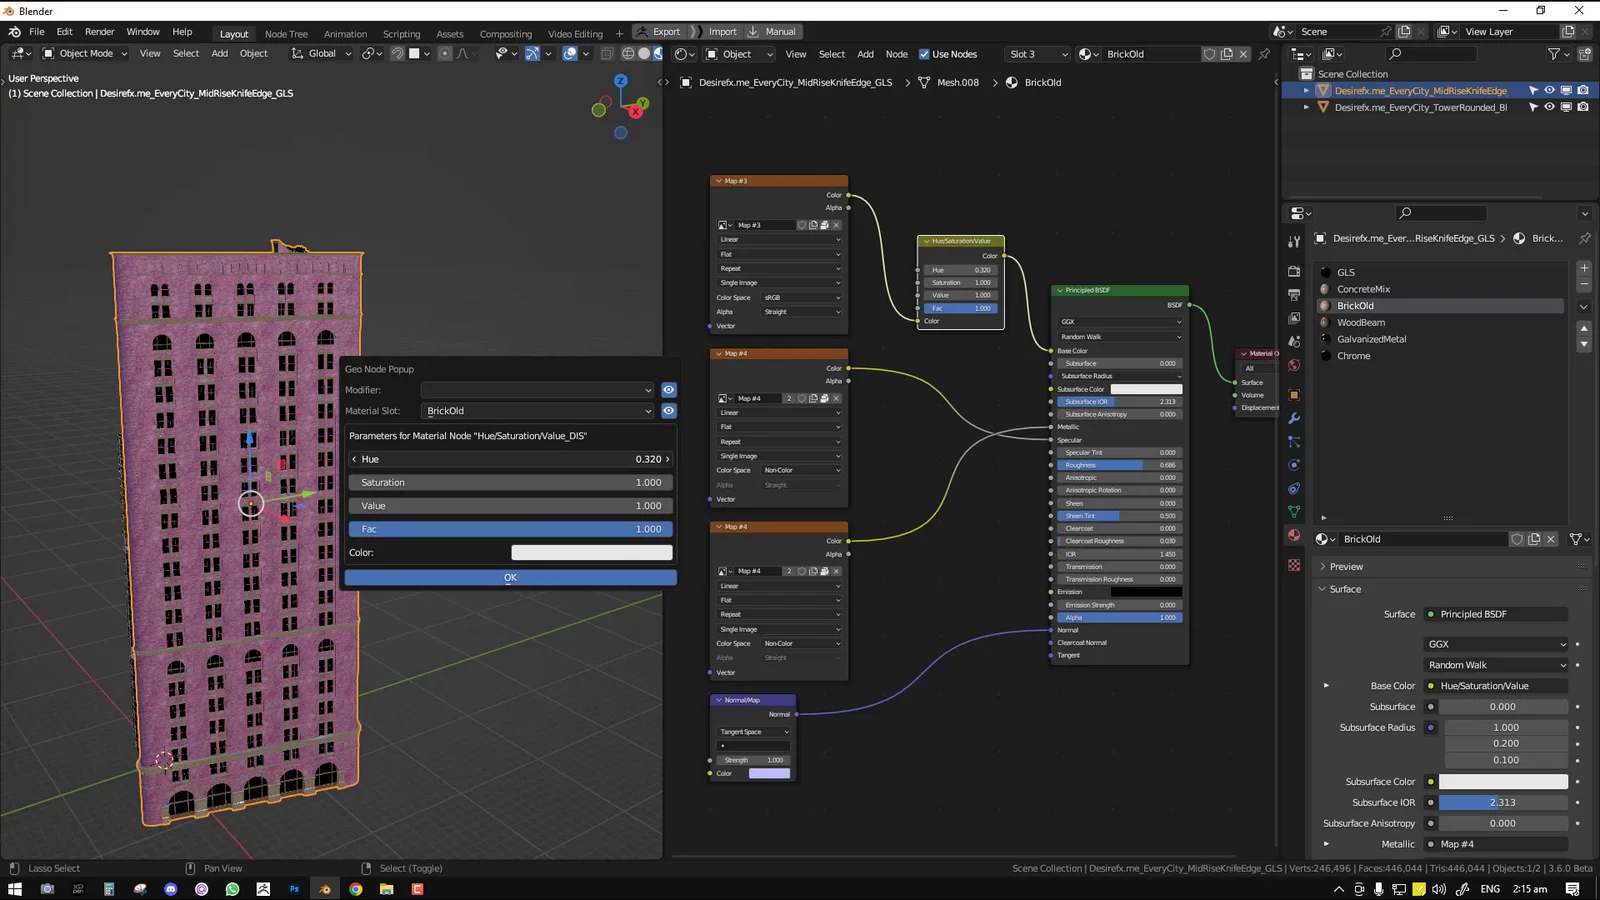Switch to the Compositing tab
This screenshot has height=900, width=1600.
point(506,33)
